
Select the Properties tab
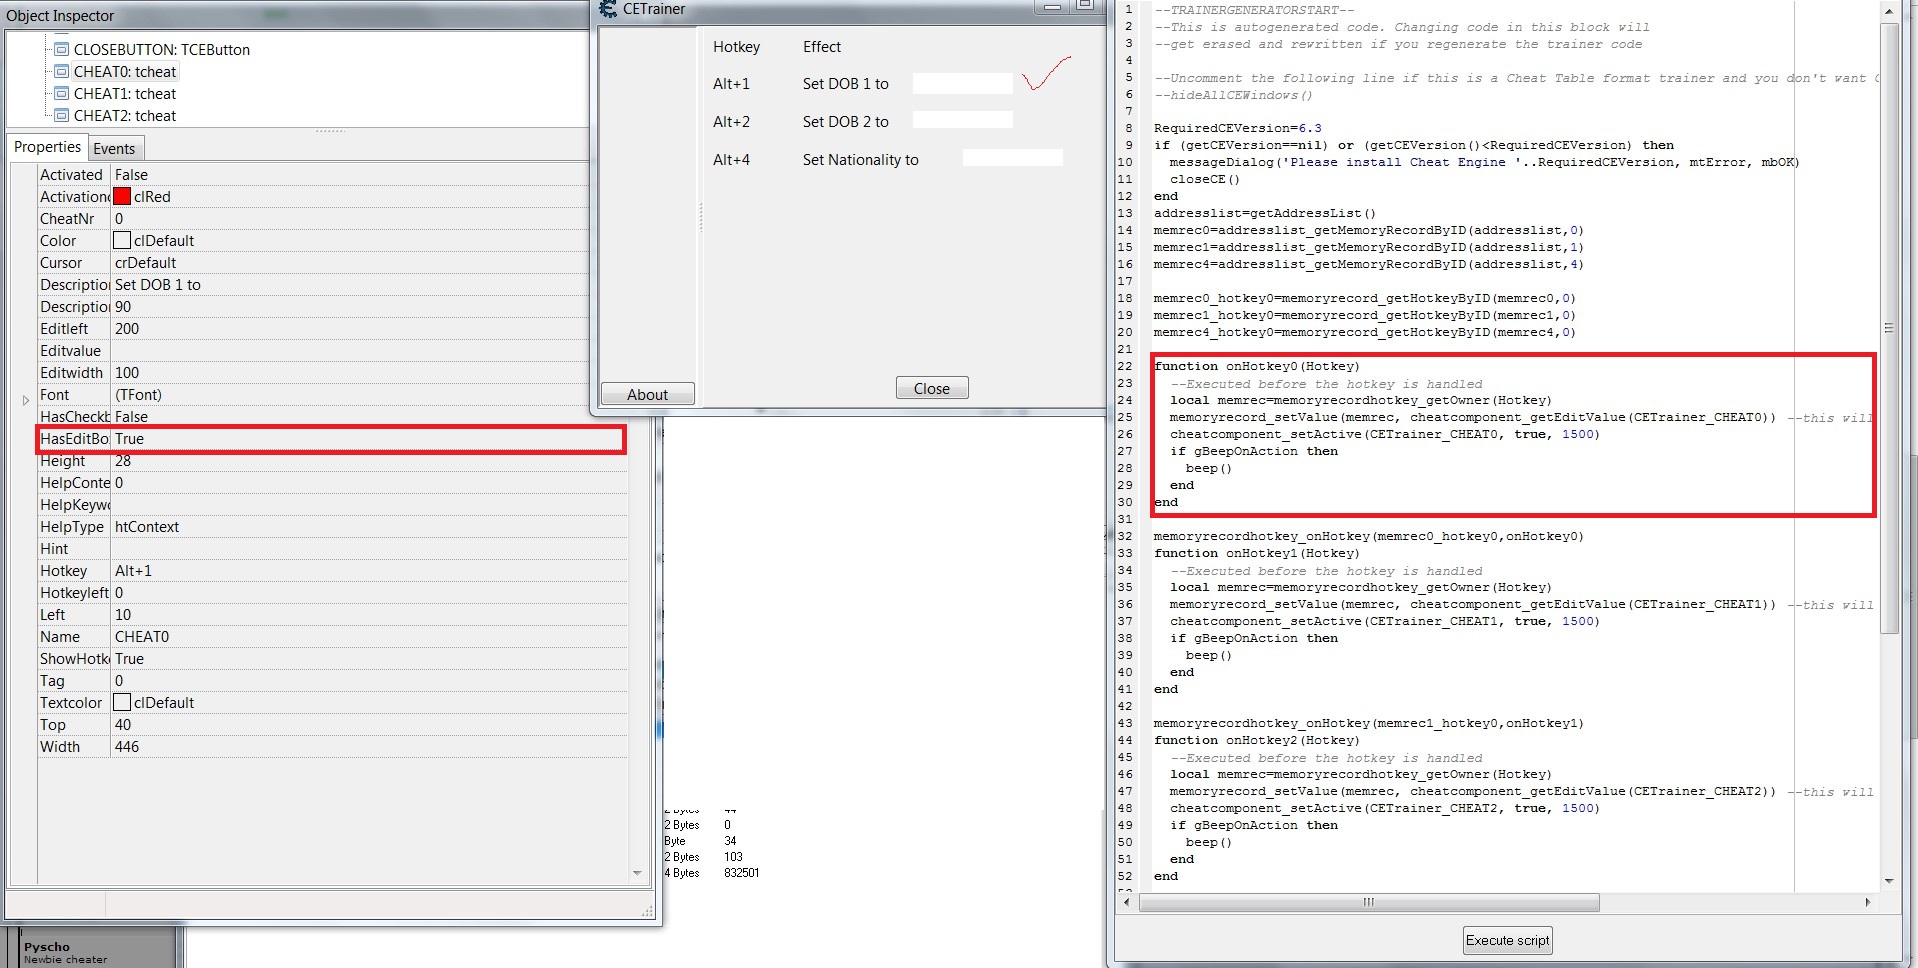(47, 147)
